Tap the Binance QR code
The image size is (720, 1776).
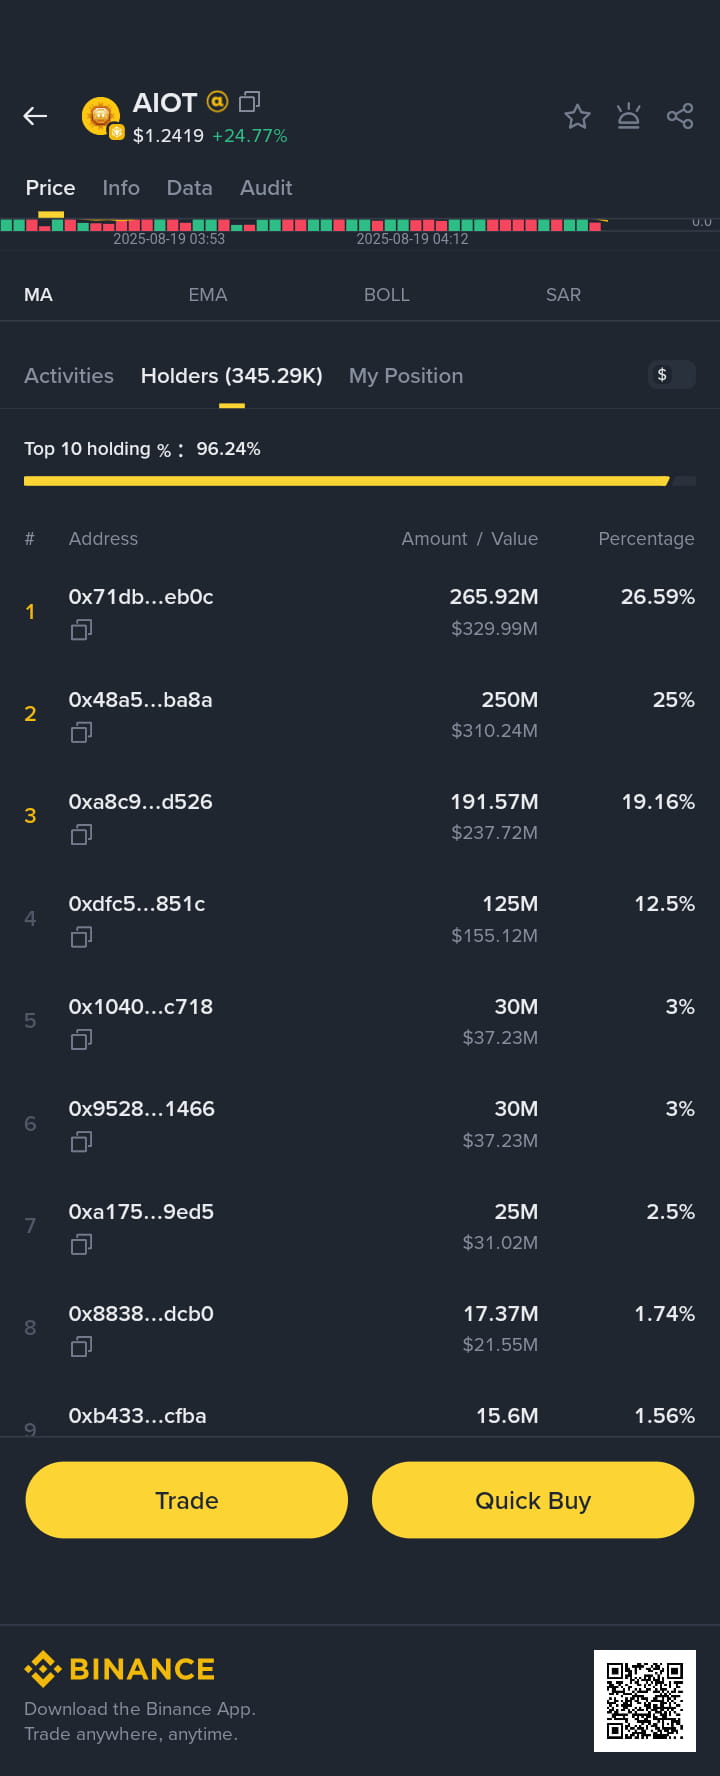pos(645,1701)
